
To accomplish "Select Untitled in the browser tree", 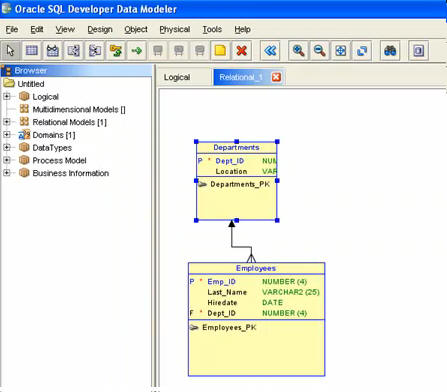I will tap(31, 84).
